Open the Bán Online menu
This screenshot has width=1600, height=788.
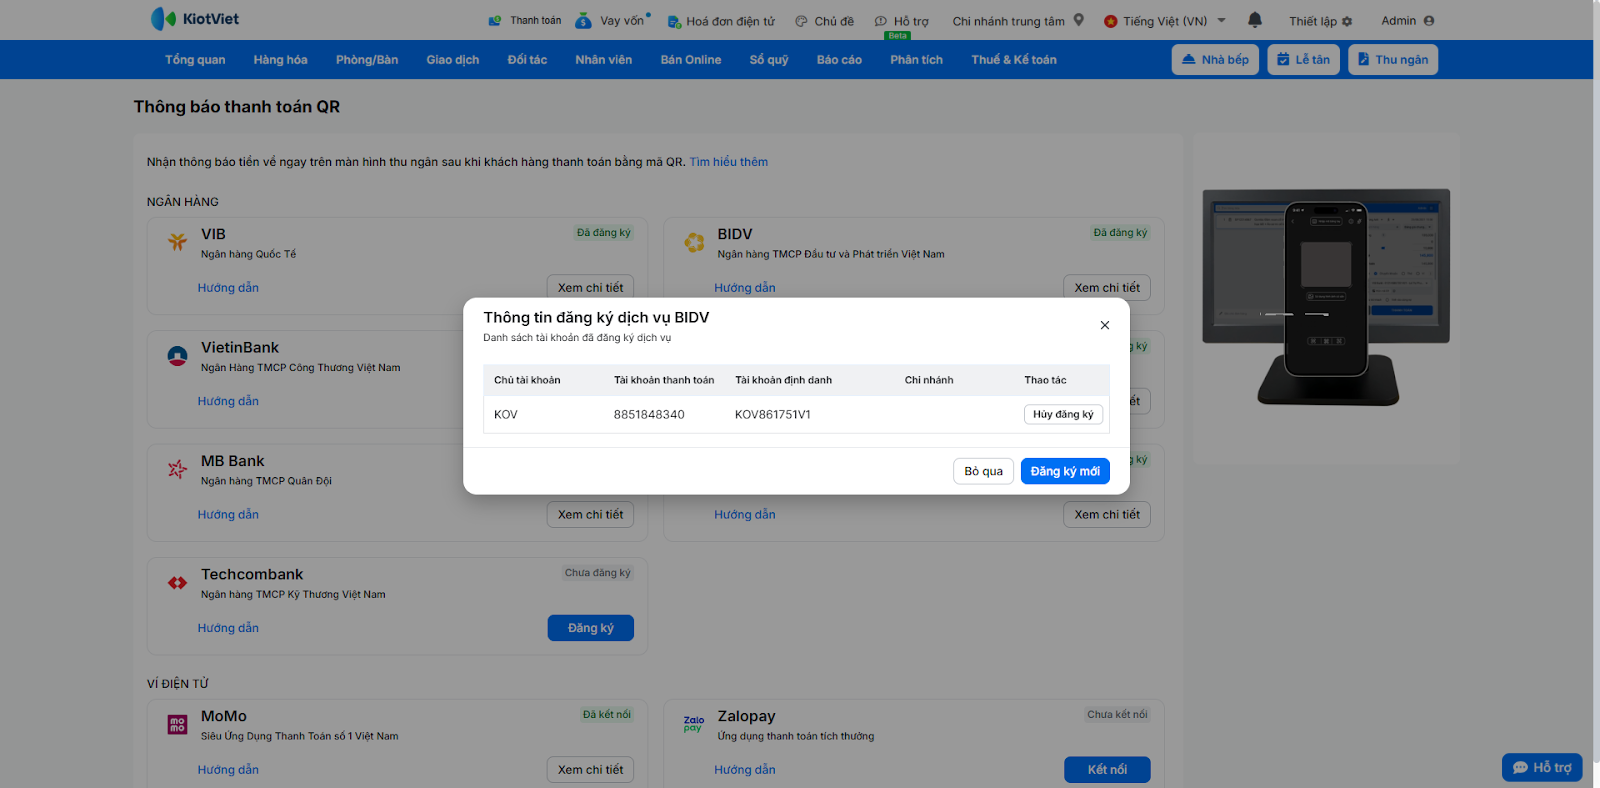click(691, 60)
